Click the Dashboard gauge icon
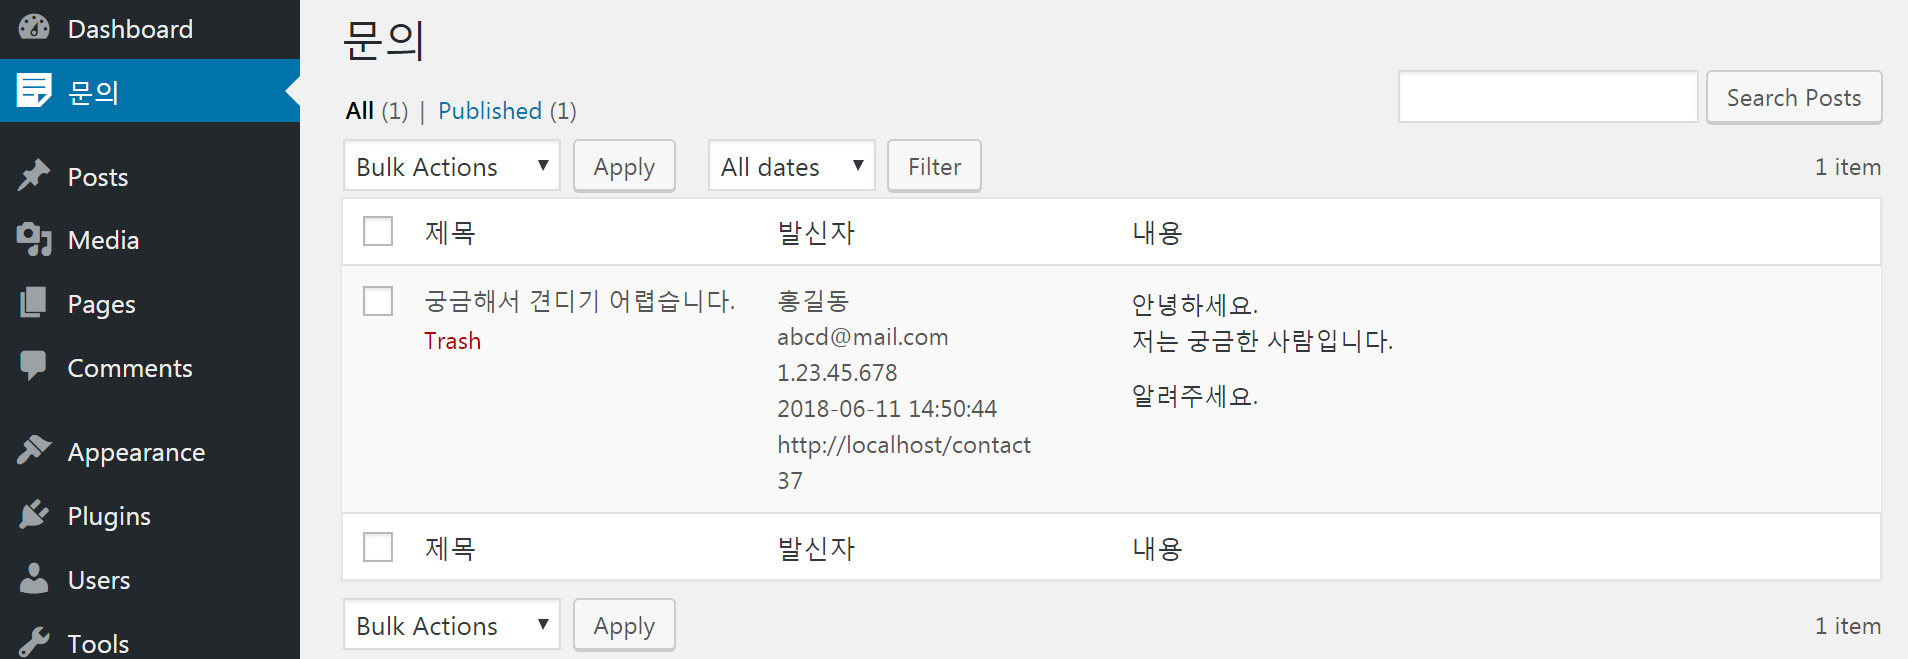1908x659 pixels. [34, 28]
